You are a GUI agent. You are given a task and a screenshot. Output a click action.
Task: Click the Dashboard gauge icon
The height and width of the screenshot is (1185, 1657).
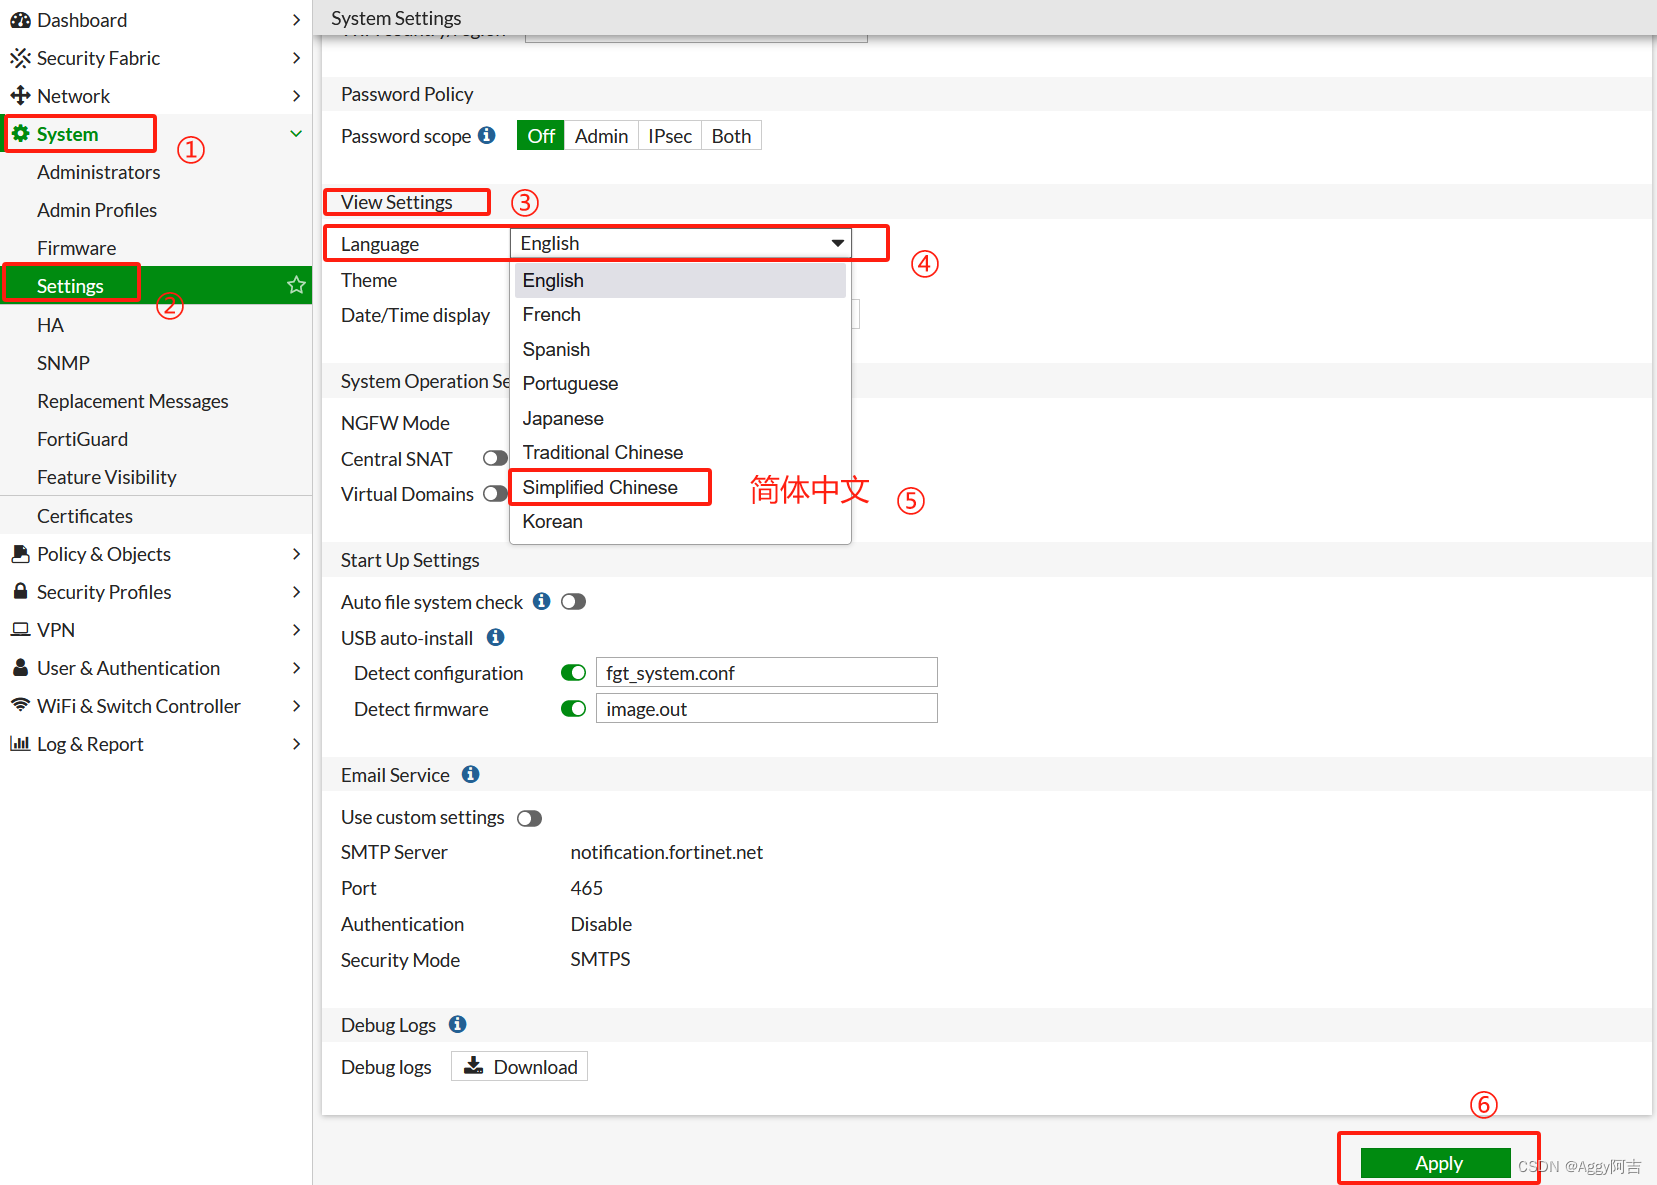pos(20,20)
